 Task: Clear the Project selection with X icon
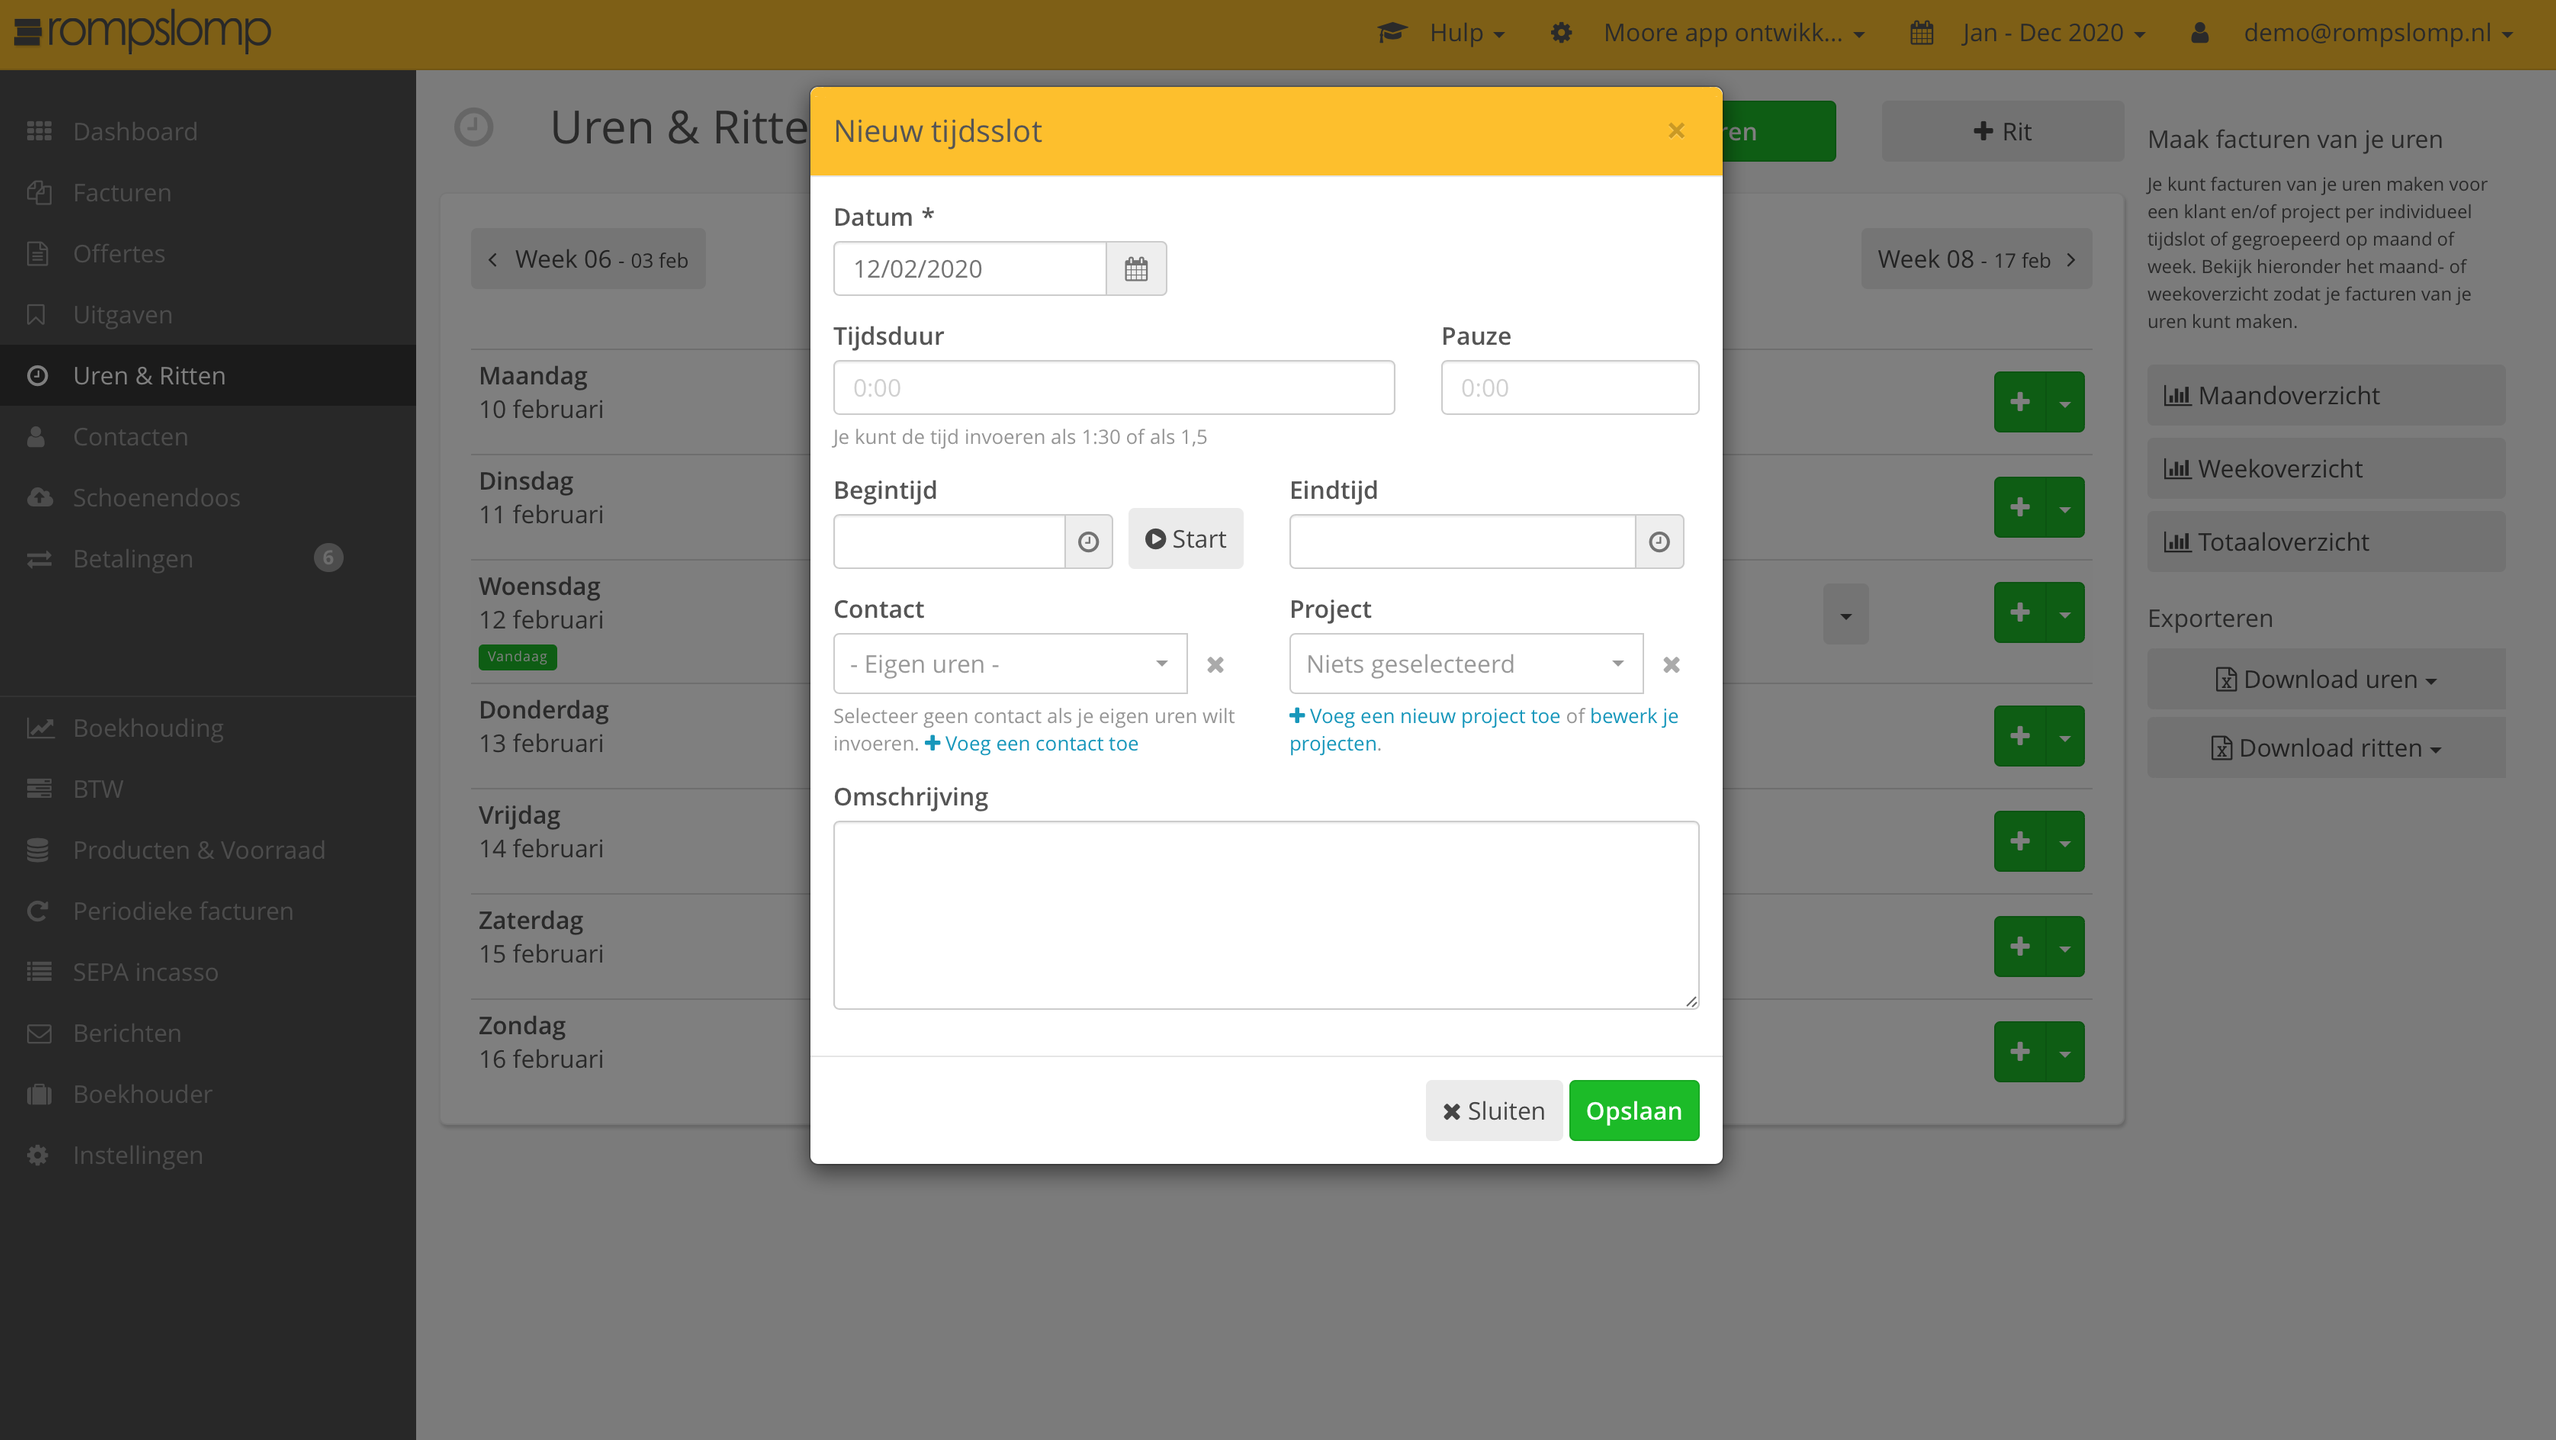1670,664
